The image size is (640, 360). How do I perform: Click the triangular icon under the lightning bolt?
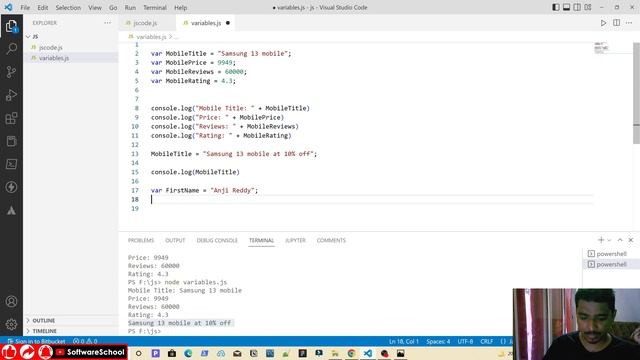tap(11, 210)
